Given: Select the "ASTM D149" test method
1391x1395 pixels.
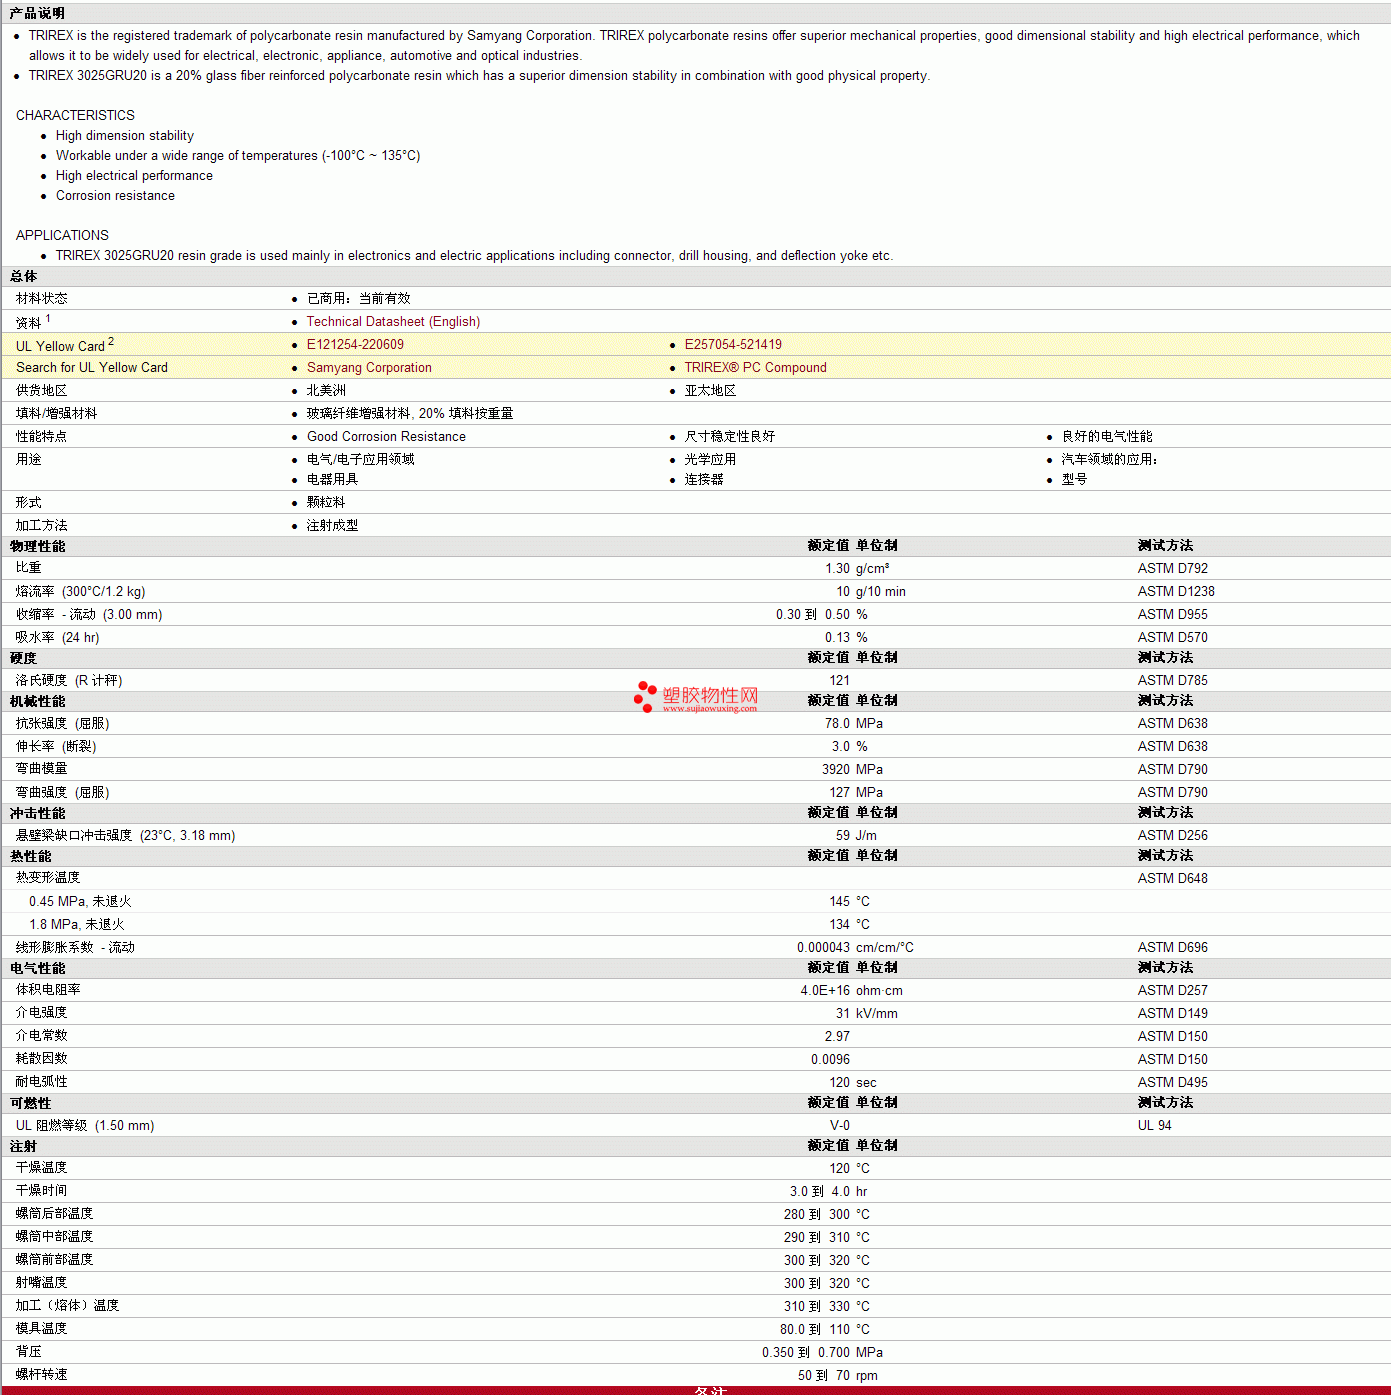Looking at the screenshot, I should [x=1173, y=1014].
